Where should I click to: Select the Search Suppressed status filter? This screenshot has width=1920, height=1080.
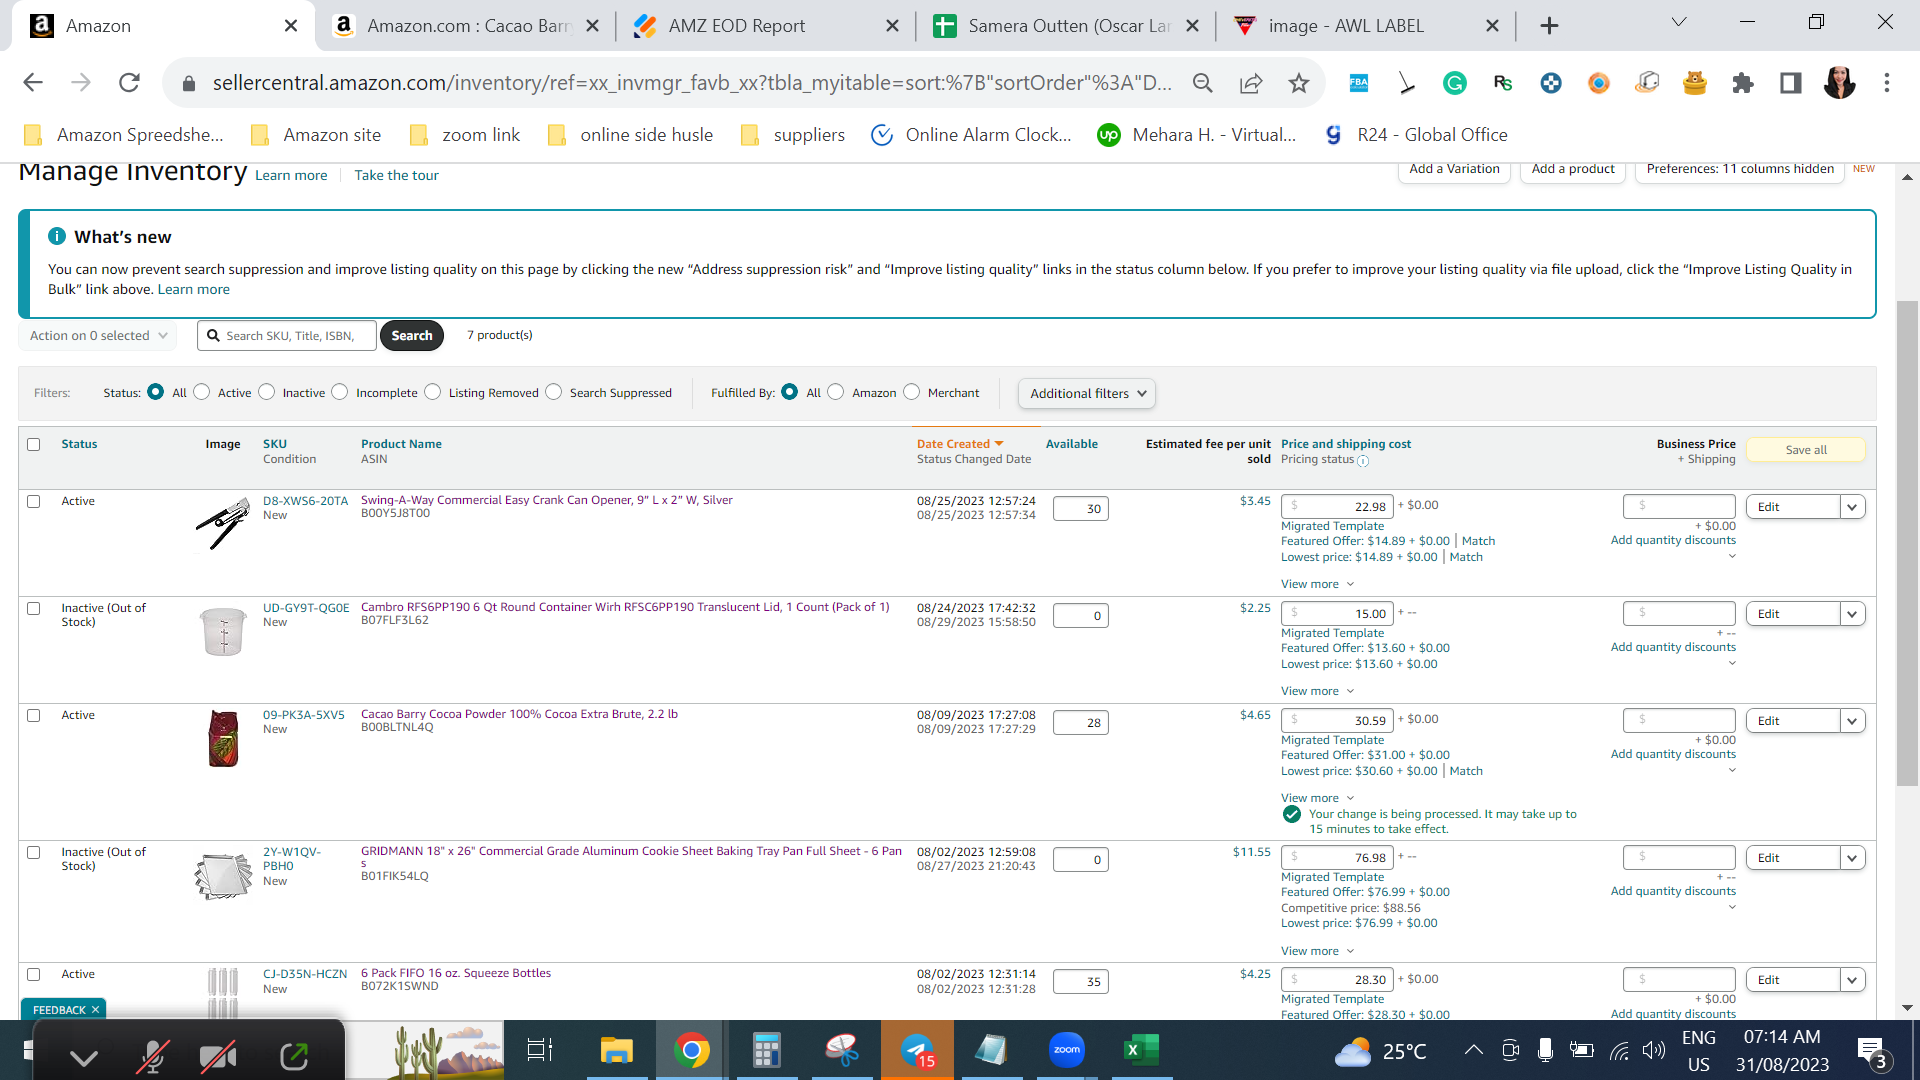click(x=554, y=392)
